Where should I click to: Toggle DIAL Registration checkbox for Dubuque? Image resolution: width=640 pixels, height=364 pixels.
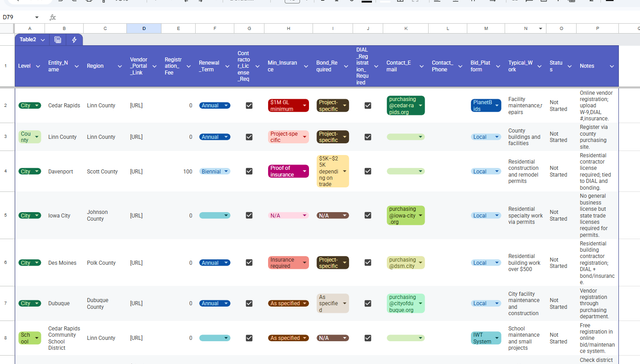[x=368, y=303]
